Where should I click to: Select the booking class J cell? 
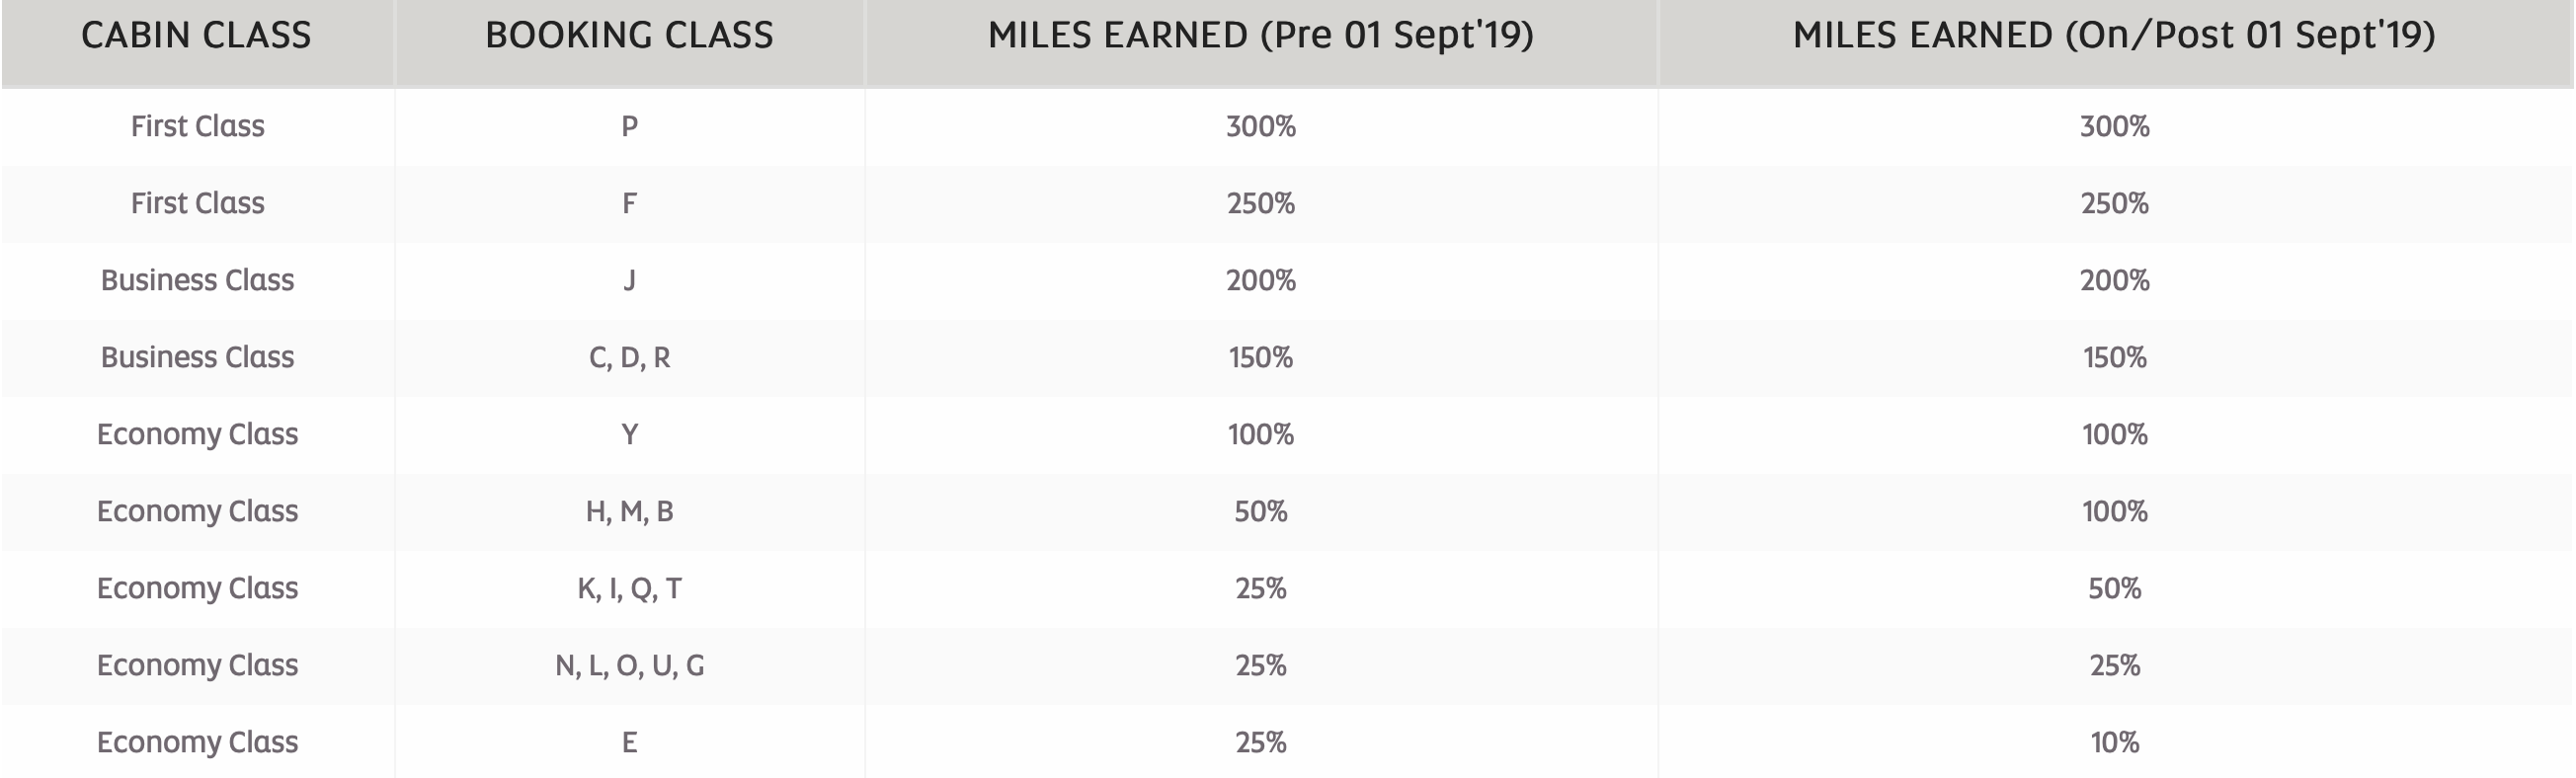click(629, 280)
